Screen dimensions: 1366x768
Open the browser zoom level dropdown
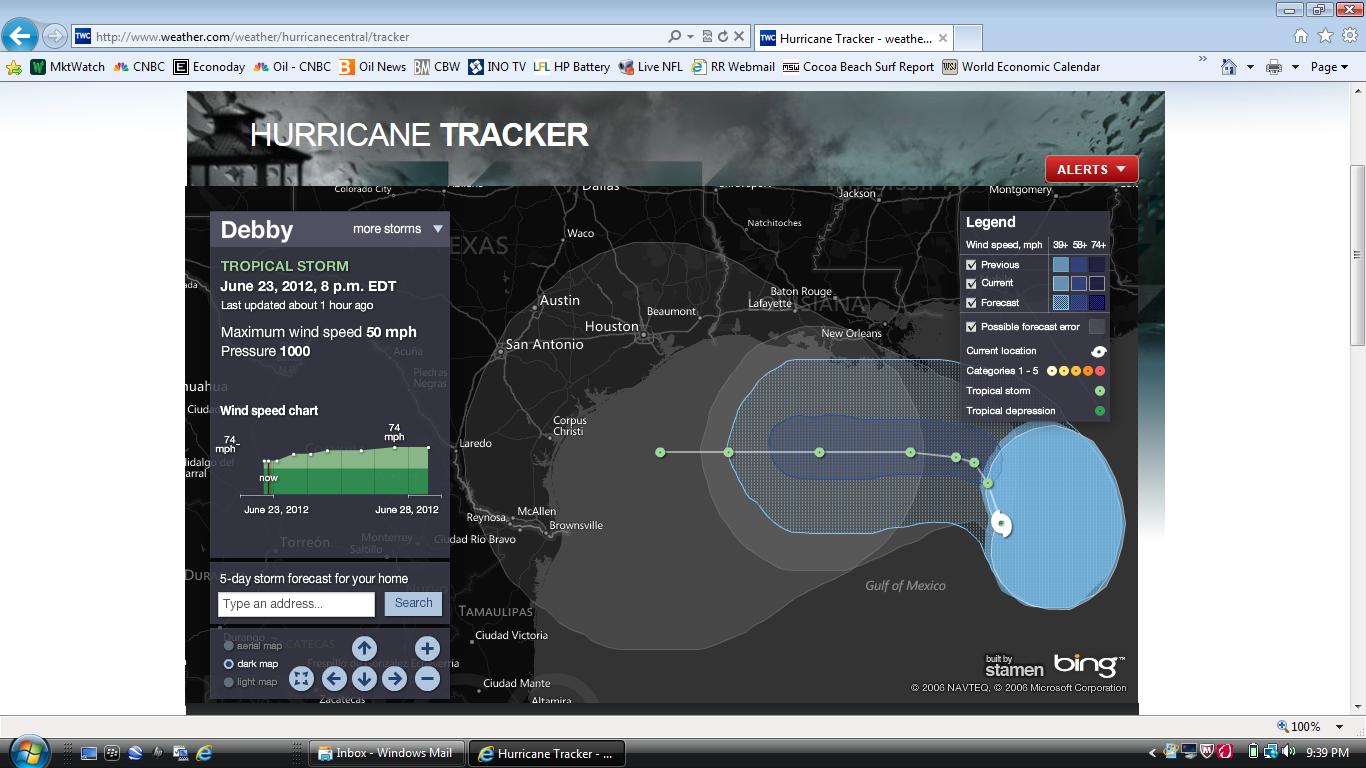click(1340, 727)
